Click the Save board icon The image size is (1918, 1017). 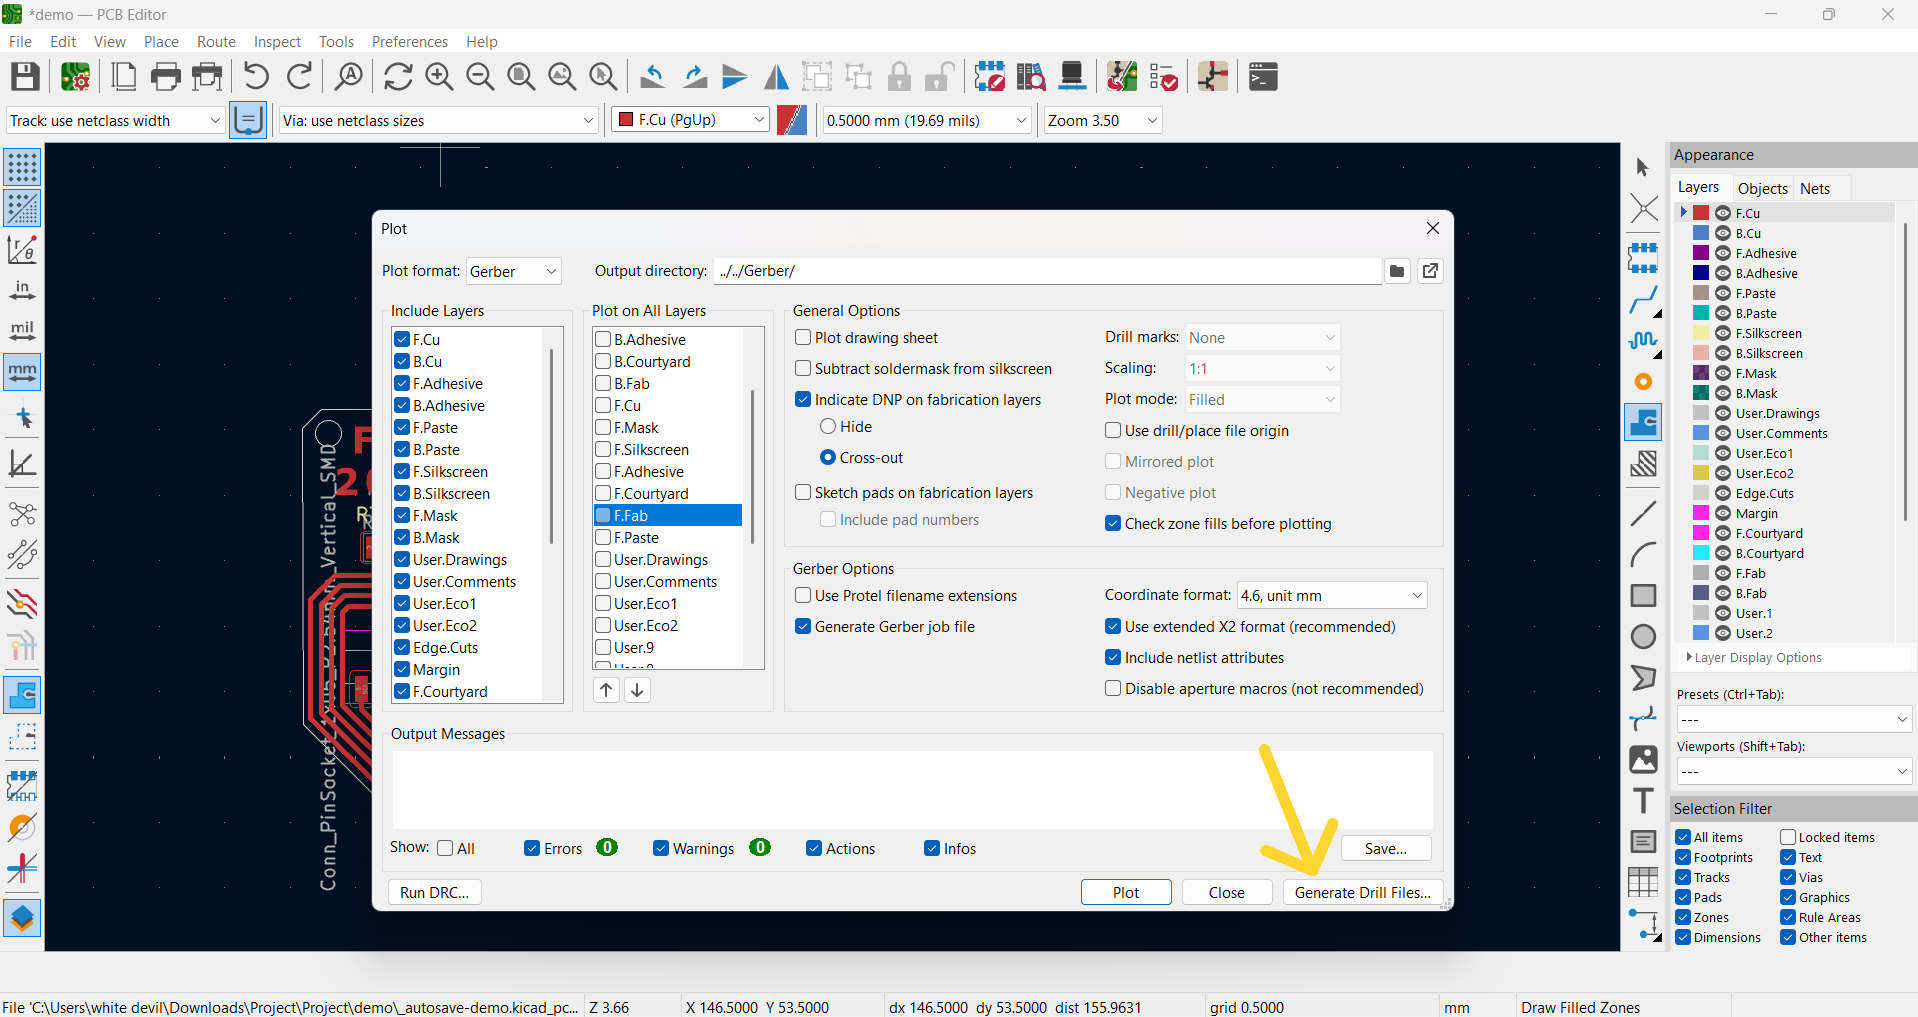pos(25,77)
